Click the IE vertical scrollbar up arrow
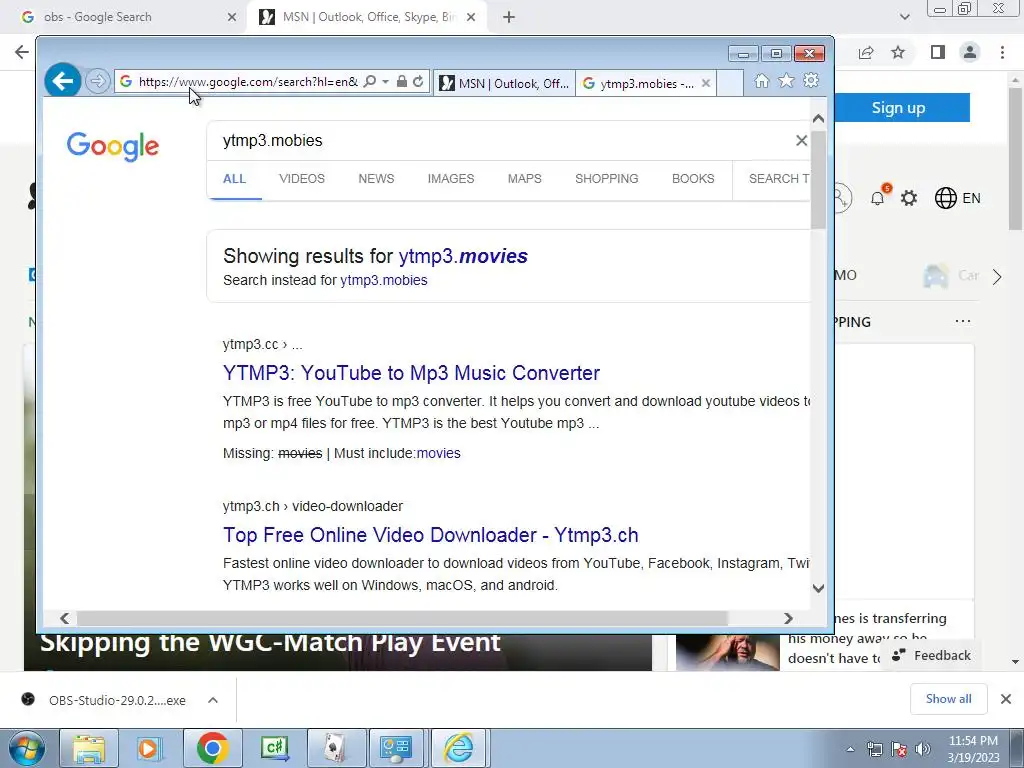 [818, 119]
